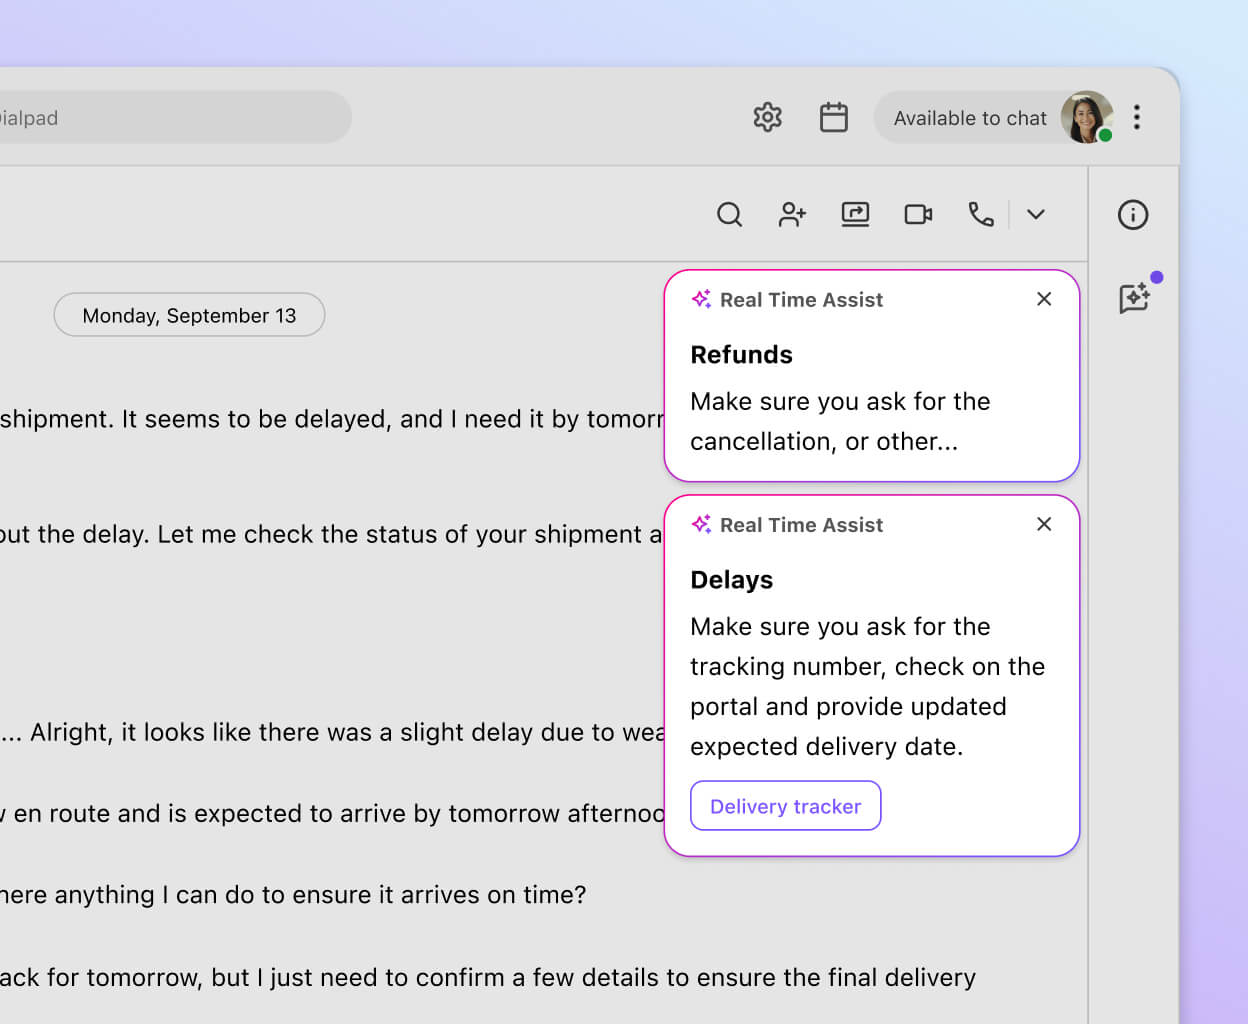Open the settings gear
Image resolution: width=1248 pixels, height=1024 pixels.
coord(767,117)
